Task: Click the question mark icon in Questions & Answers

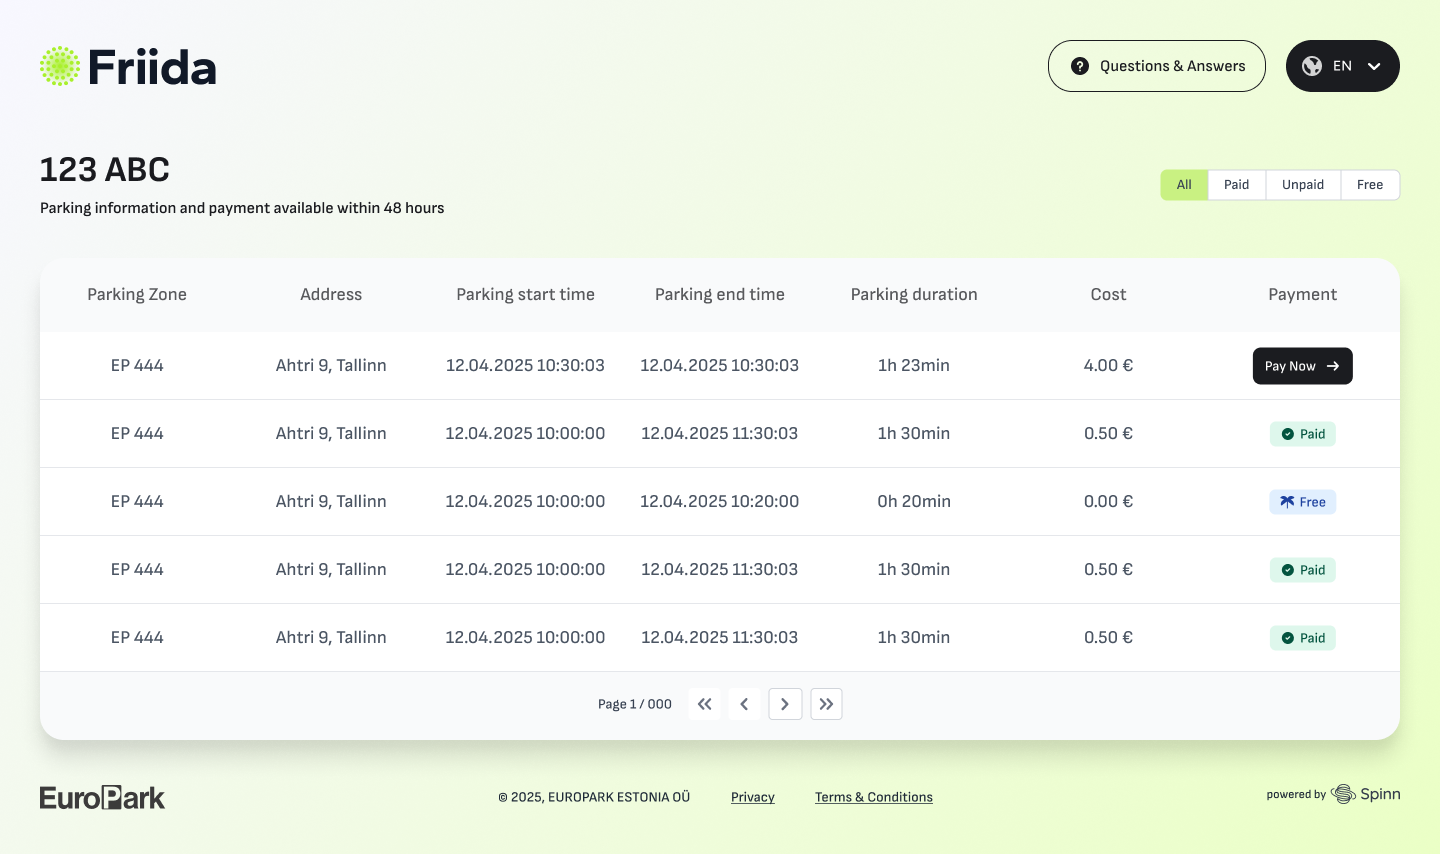Action: tap(1080, 66)
